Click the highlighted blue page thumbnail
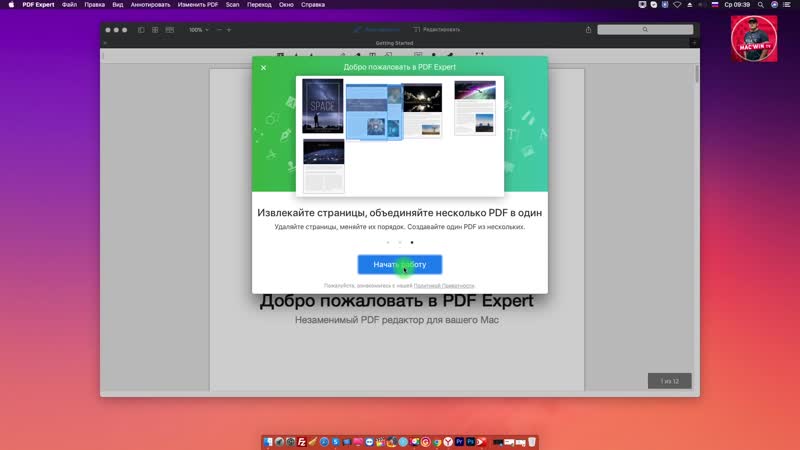The height and width of the screenshot is (450, 800). pos(374,112)
